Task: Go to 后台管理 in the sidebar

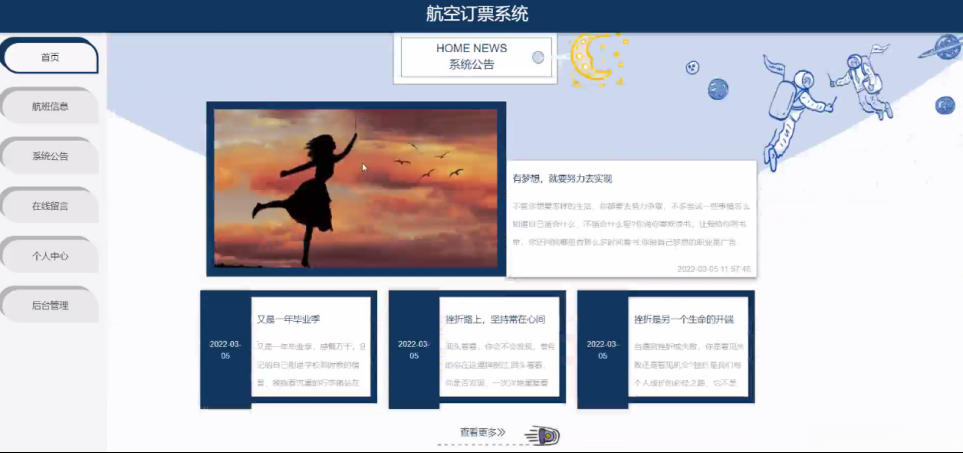Action: tap(50, 306)
